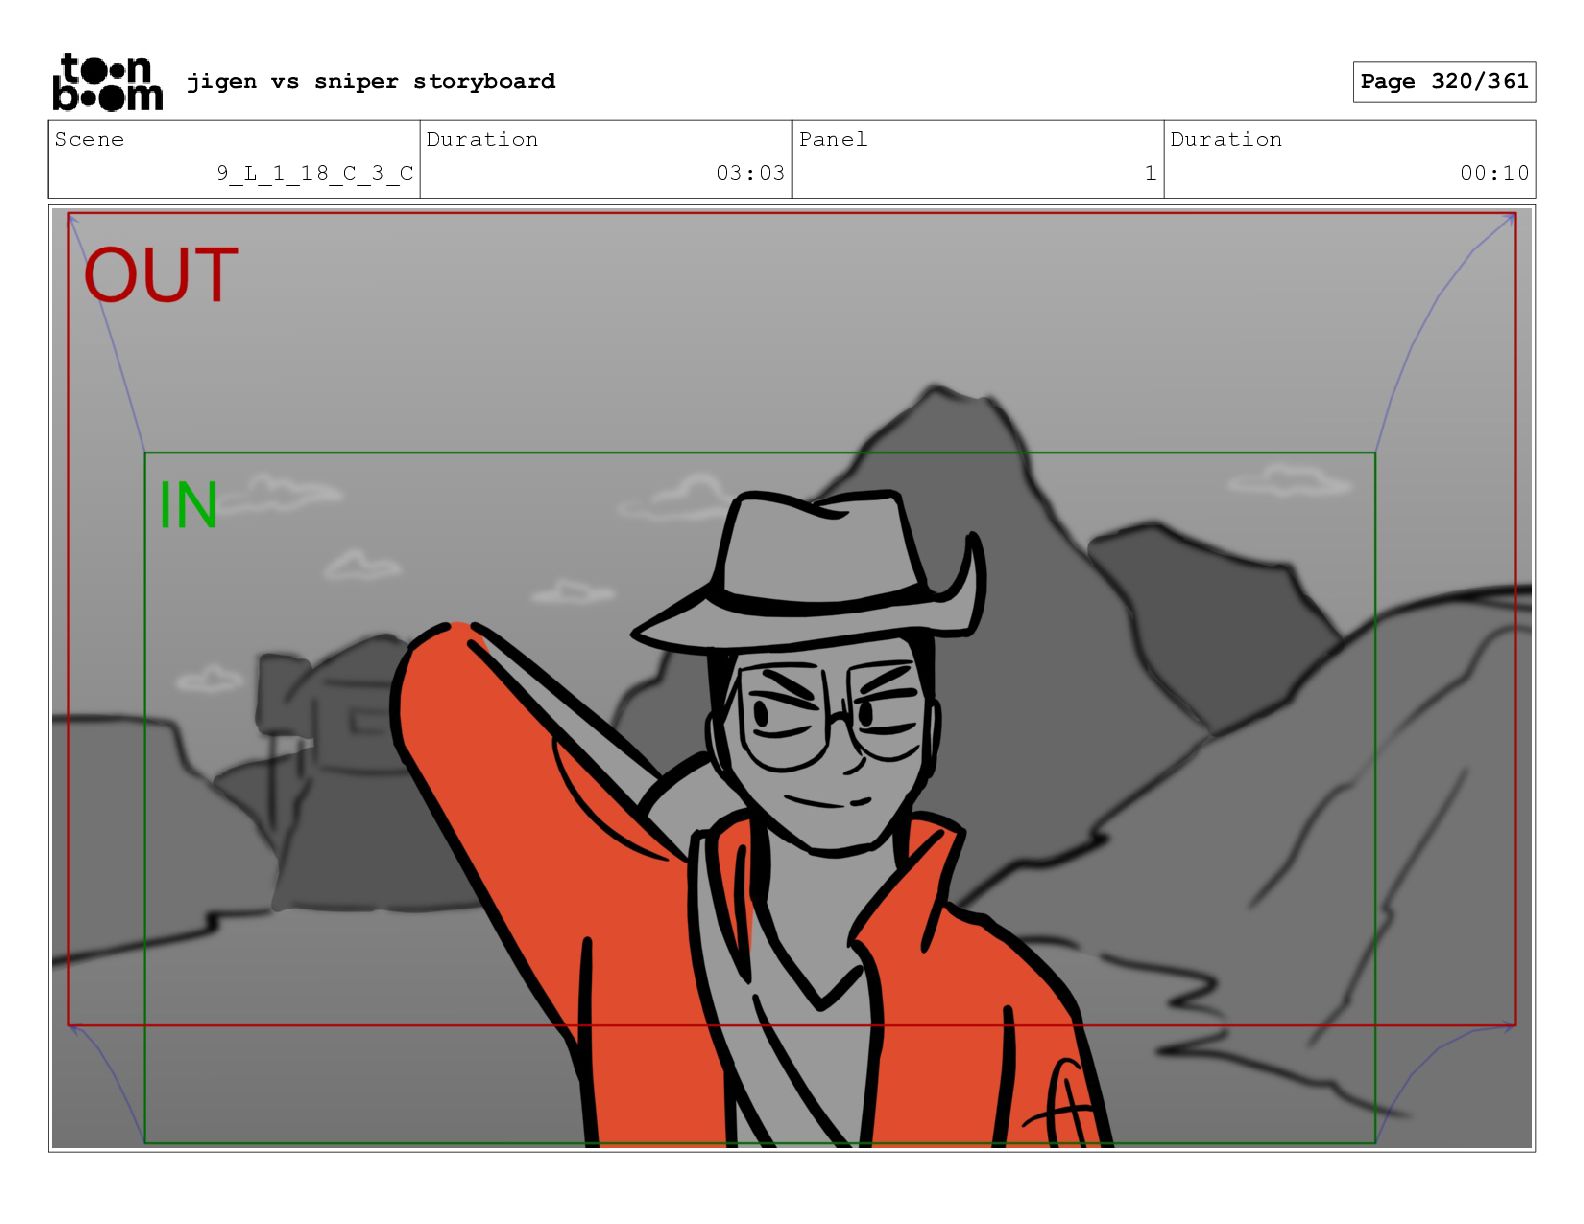Select the "Panel" header label
Screen dimensions: 1584x1224
click(833, 139)
